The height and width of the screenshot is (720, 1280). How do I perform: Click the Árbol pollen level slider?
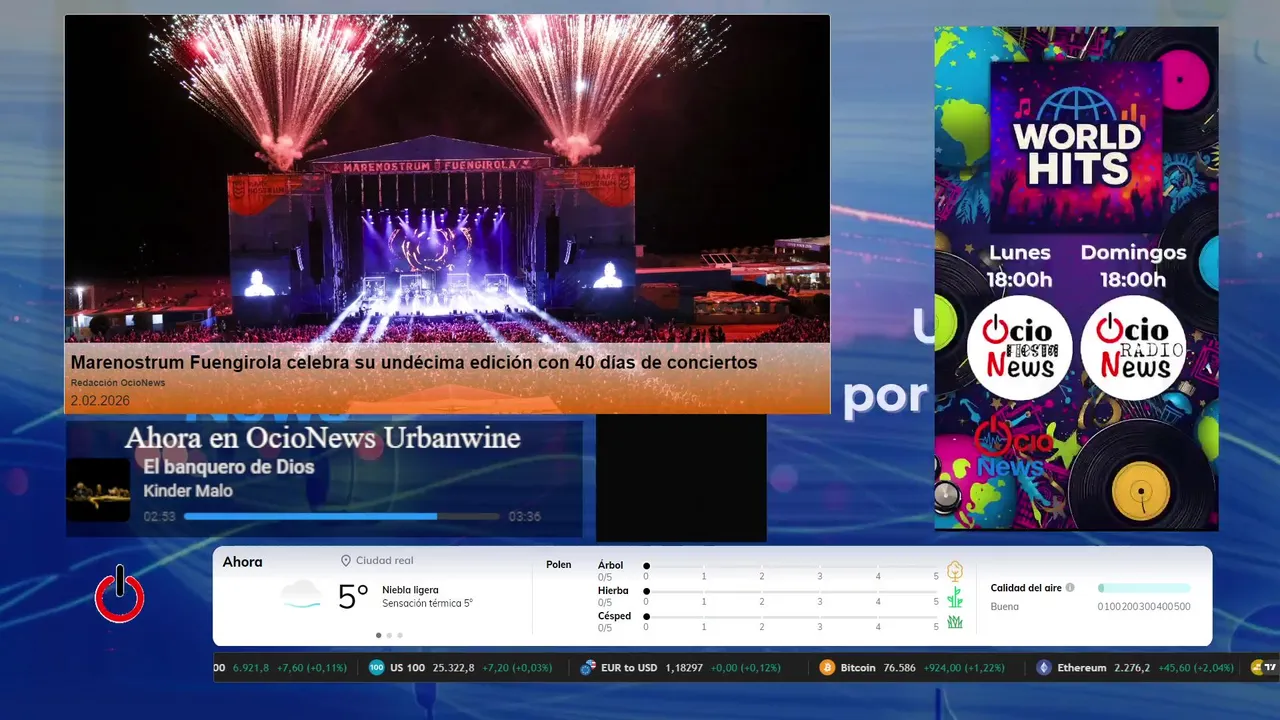pos(792,566)
